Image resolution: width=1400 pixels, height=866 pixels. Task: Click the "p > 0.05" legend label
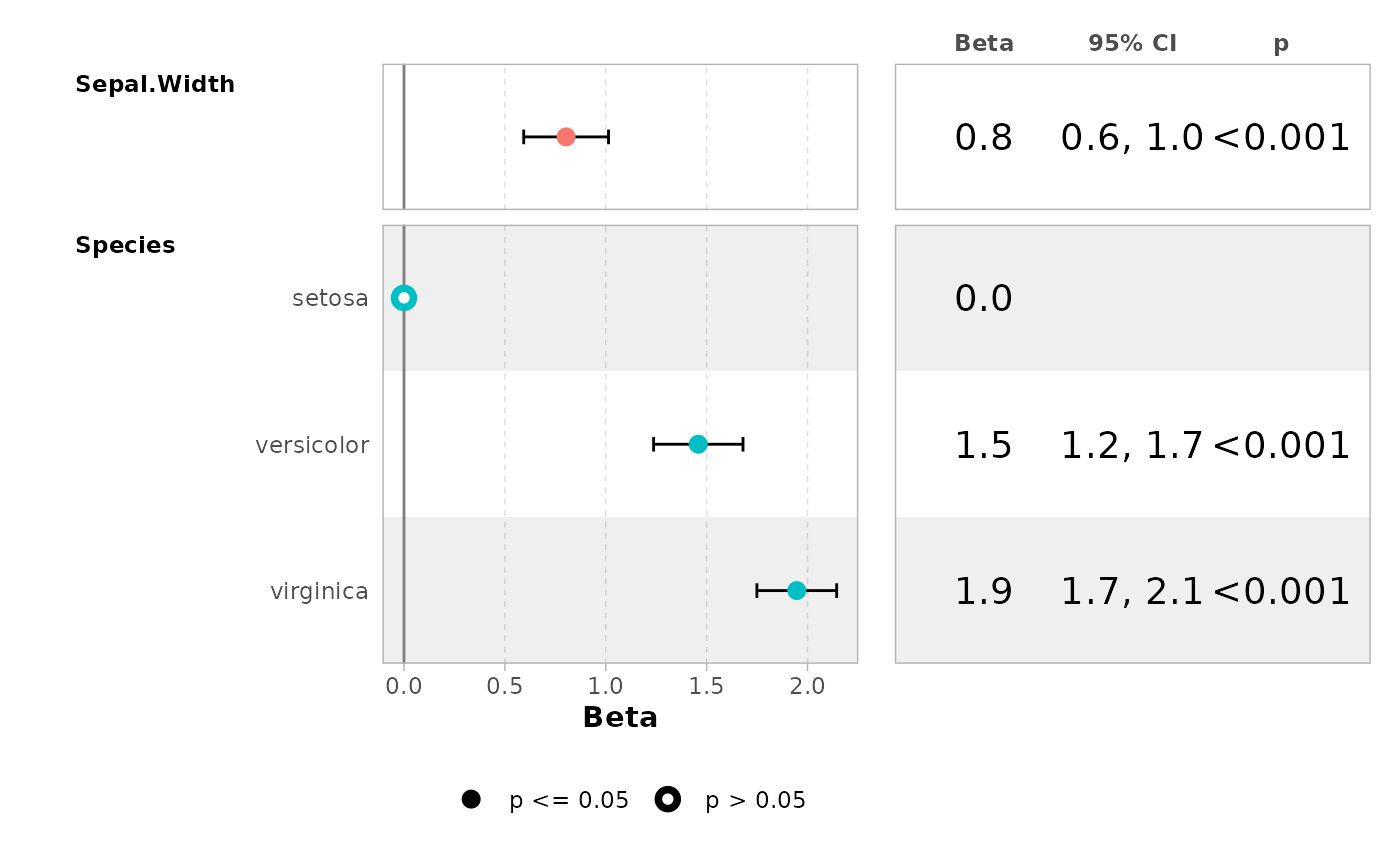(x=755, y=800)
